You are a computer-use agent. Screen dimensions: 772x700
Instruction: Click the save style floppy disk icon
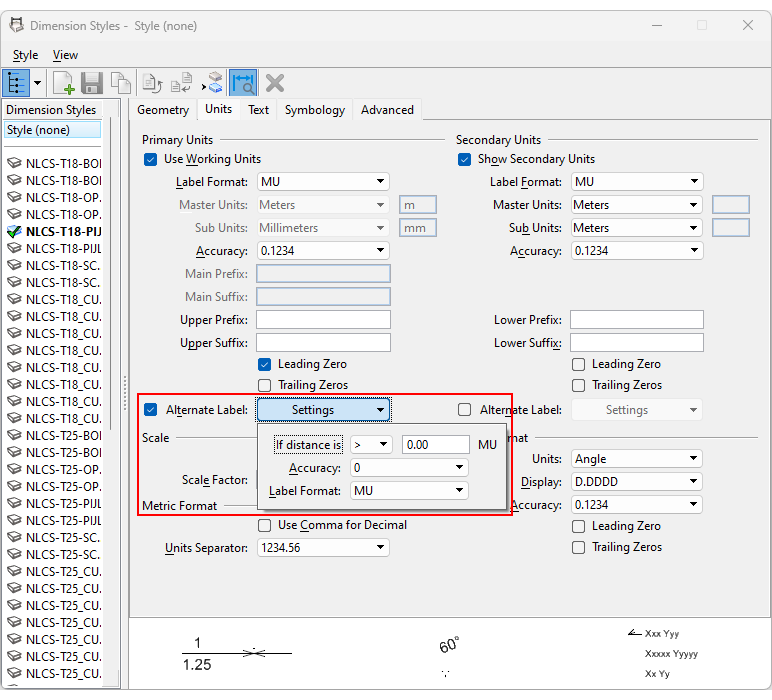(x=92, y=83)
